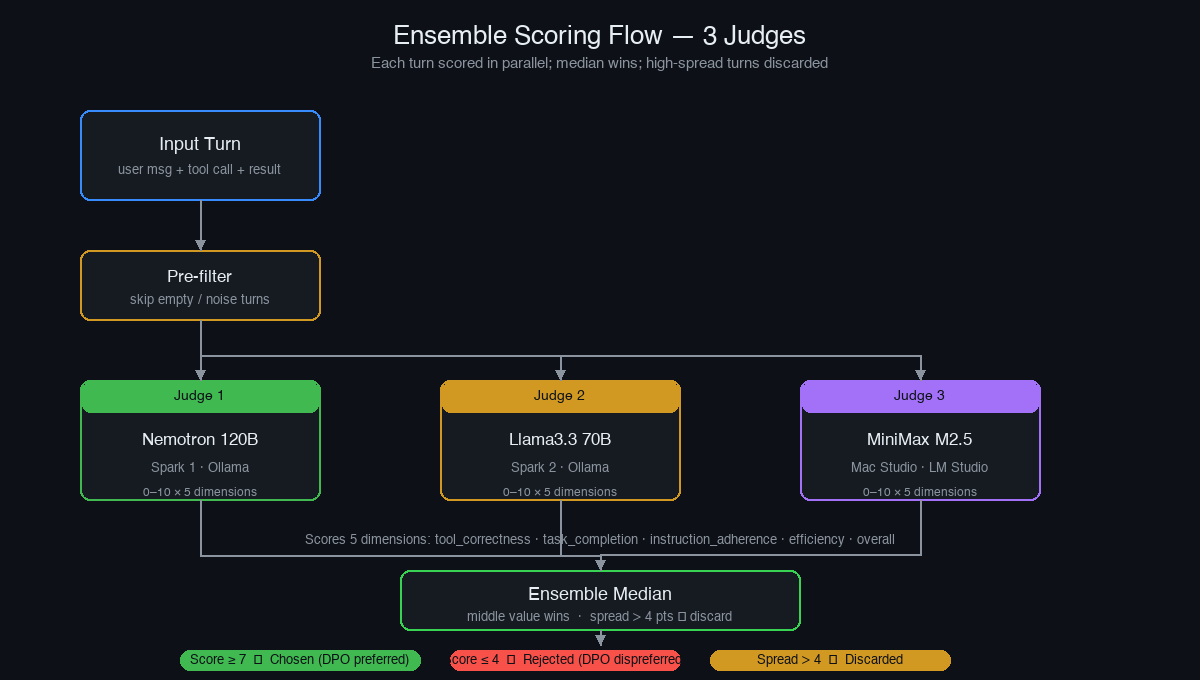Click the skip empty / noise turns caption
The image size is (1200, 680).
pyautogui.click(x=200, y=299)
